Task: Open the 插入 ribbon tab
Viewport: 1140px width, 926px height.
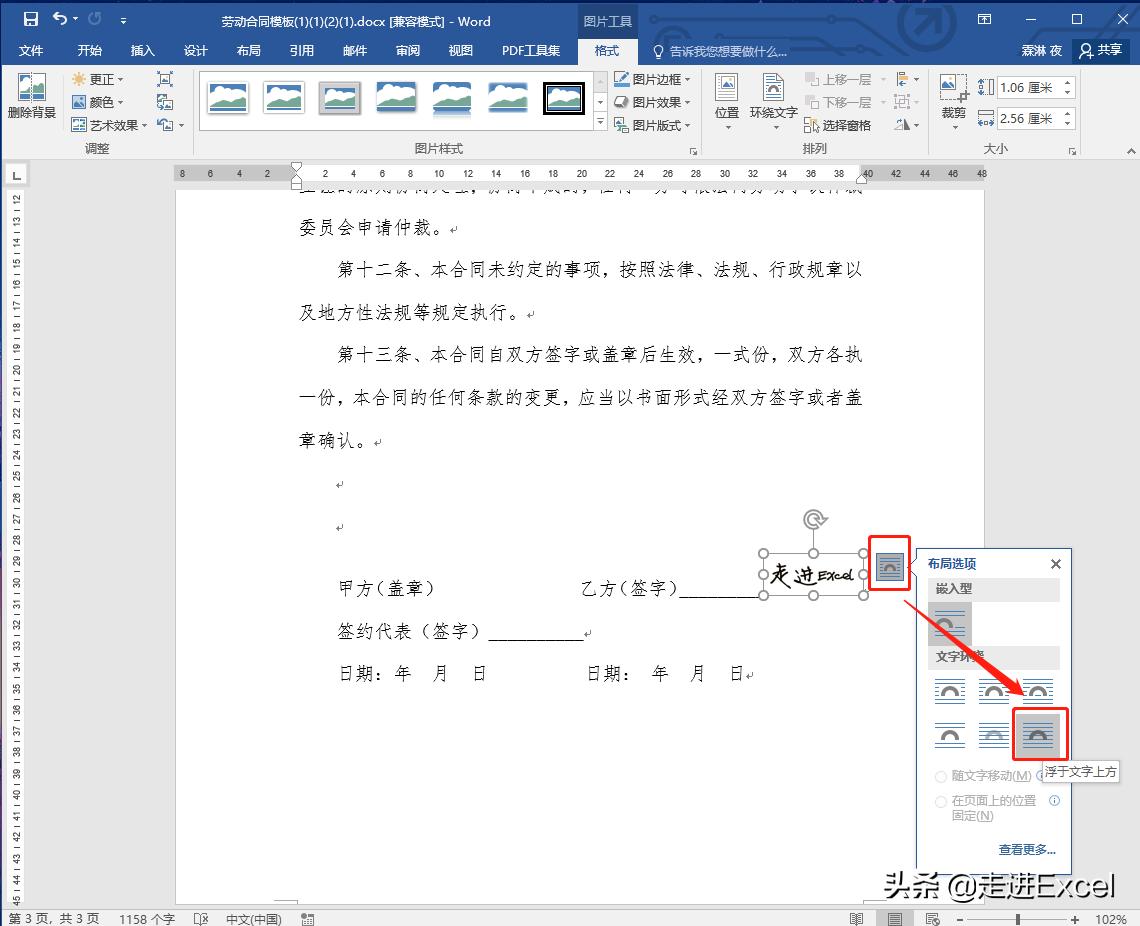Action: [143, 51]
